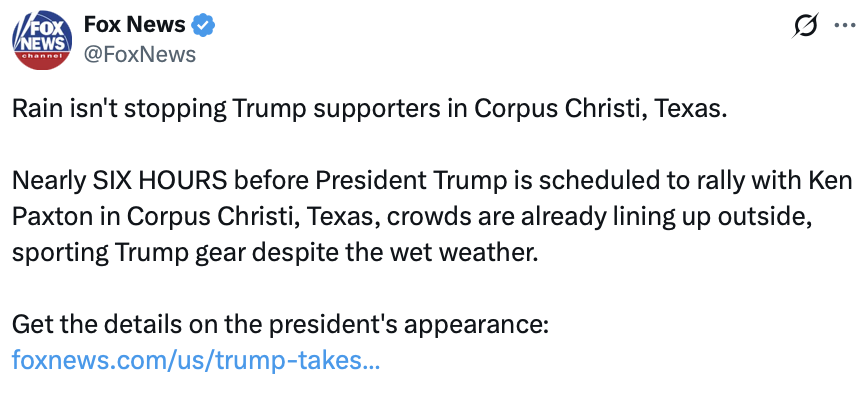Click the words "rally with Ken"
Image resolution: width=866 pixels, height=394 pixels.
pos(778,181)
